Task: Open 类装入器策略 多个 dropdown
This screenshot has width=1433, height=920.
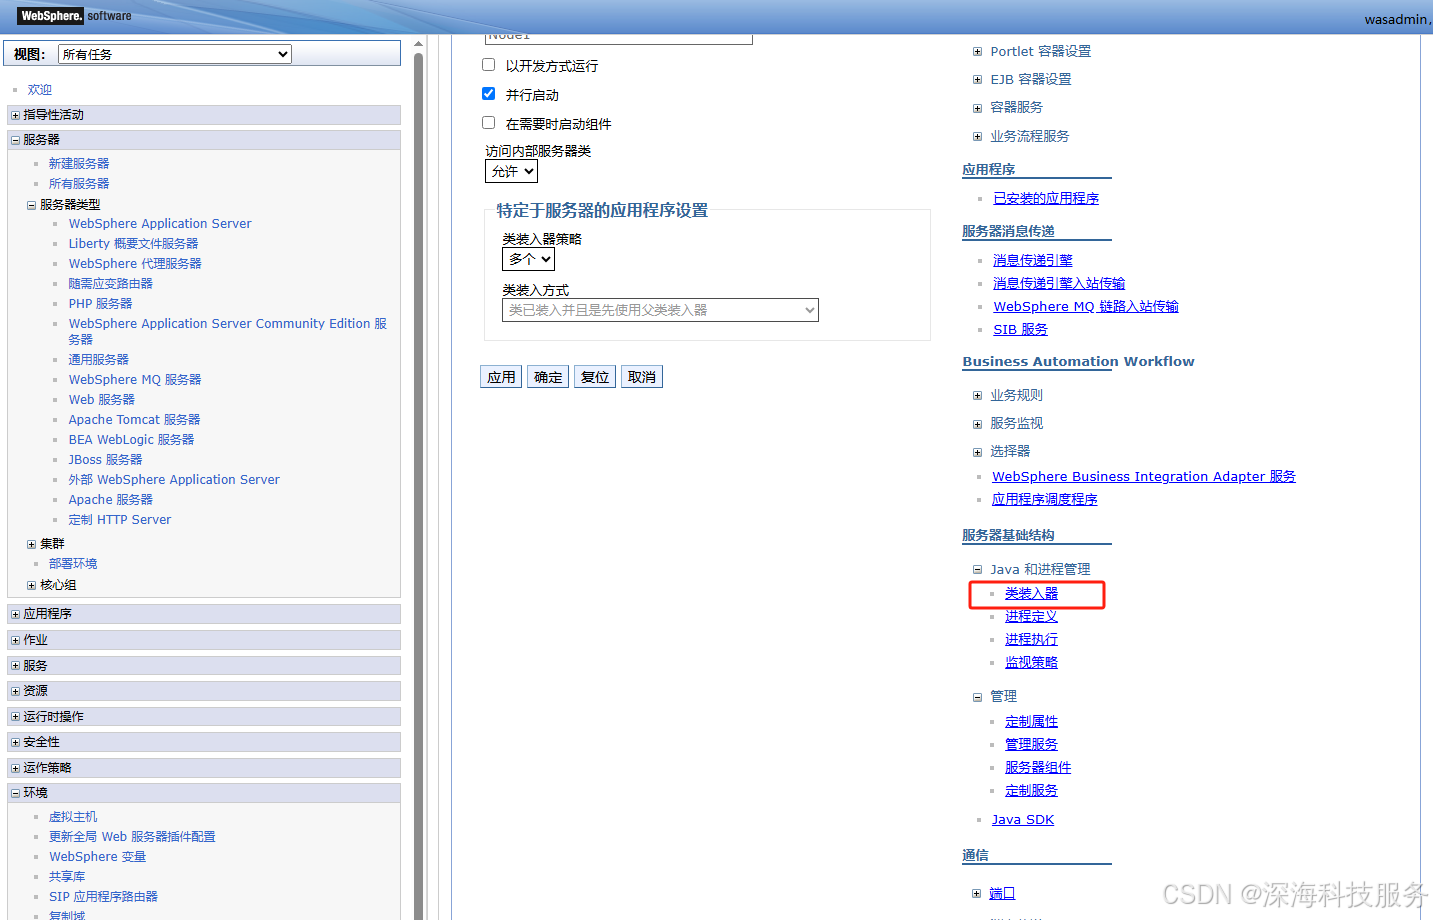Action: (528, 259)
